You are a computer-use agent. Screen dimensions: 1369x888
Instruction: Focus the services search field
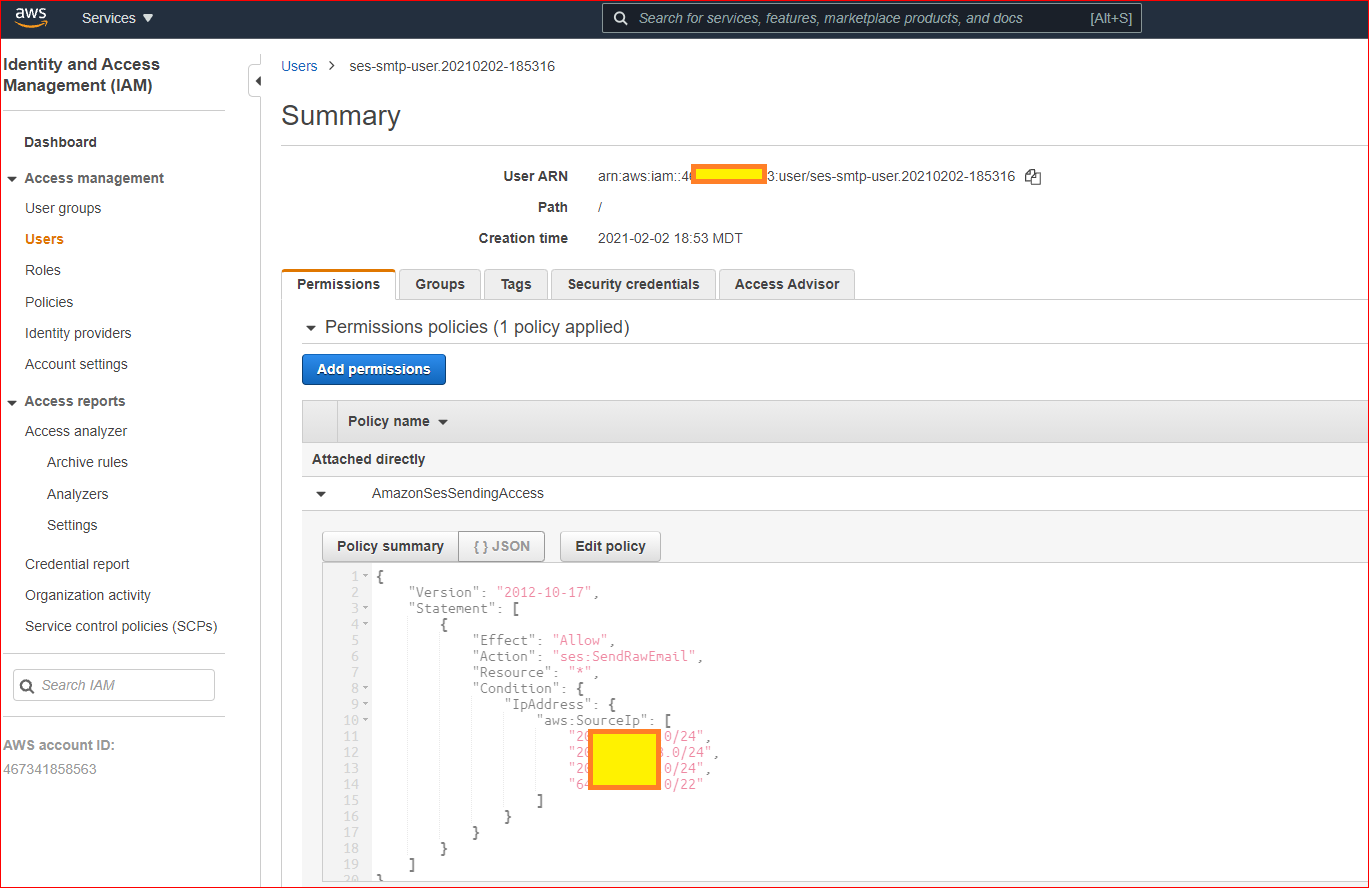(871, 18)
